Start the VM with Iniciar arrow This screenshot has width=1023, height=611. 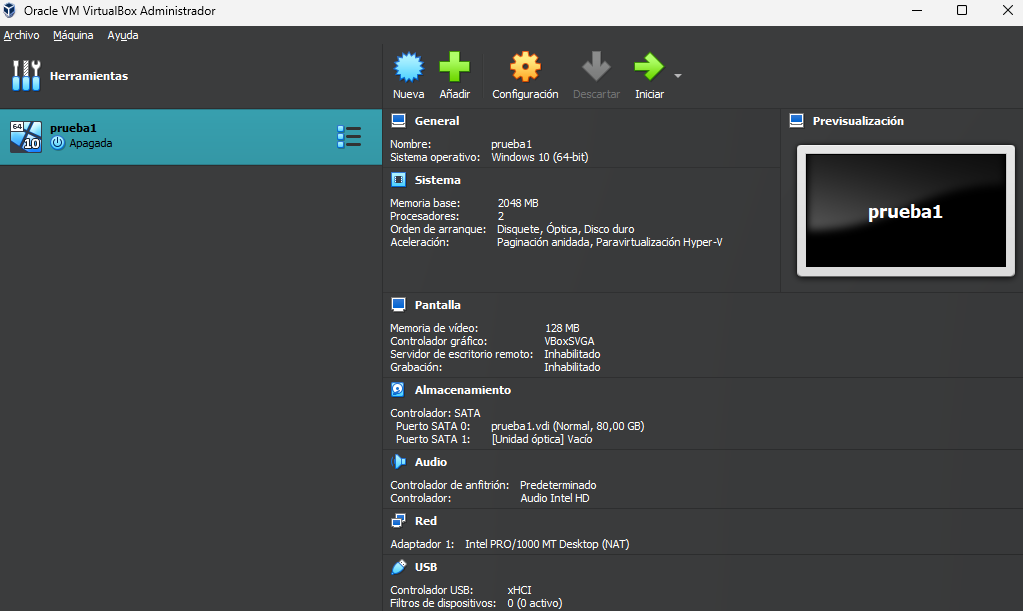(649, 67)
